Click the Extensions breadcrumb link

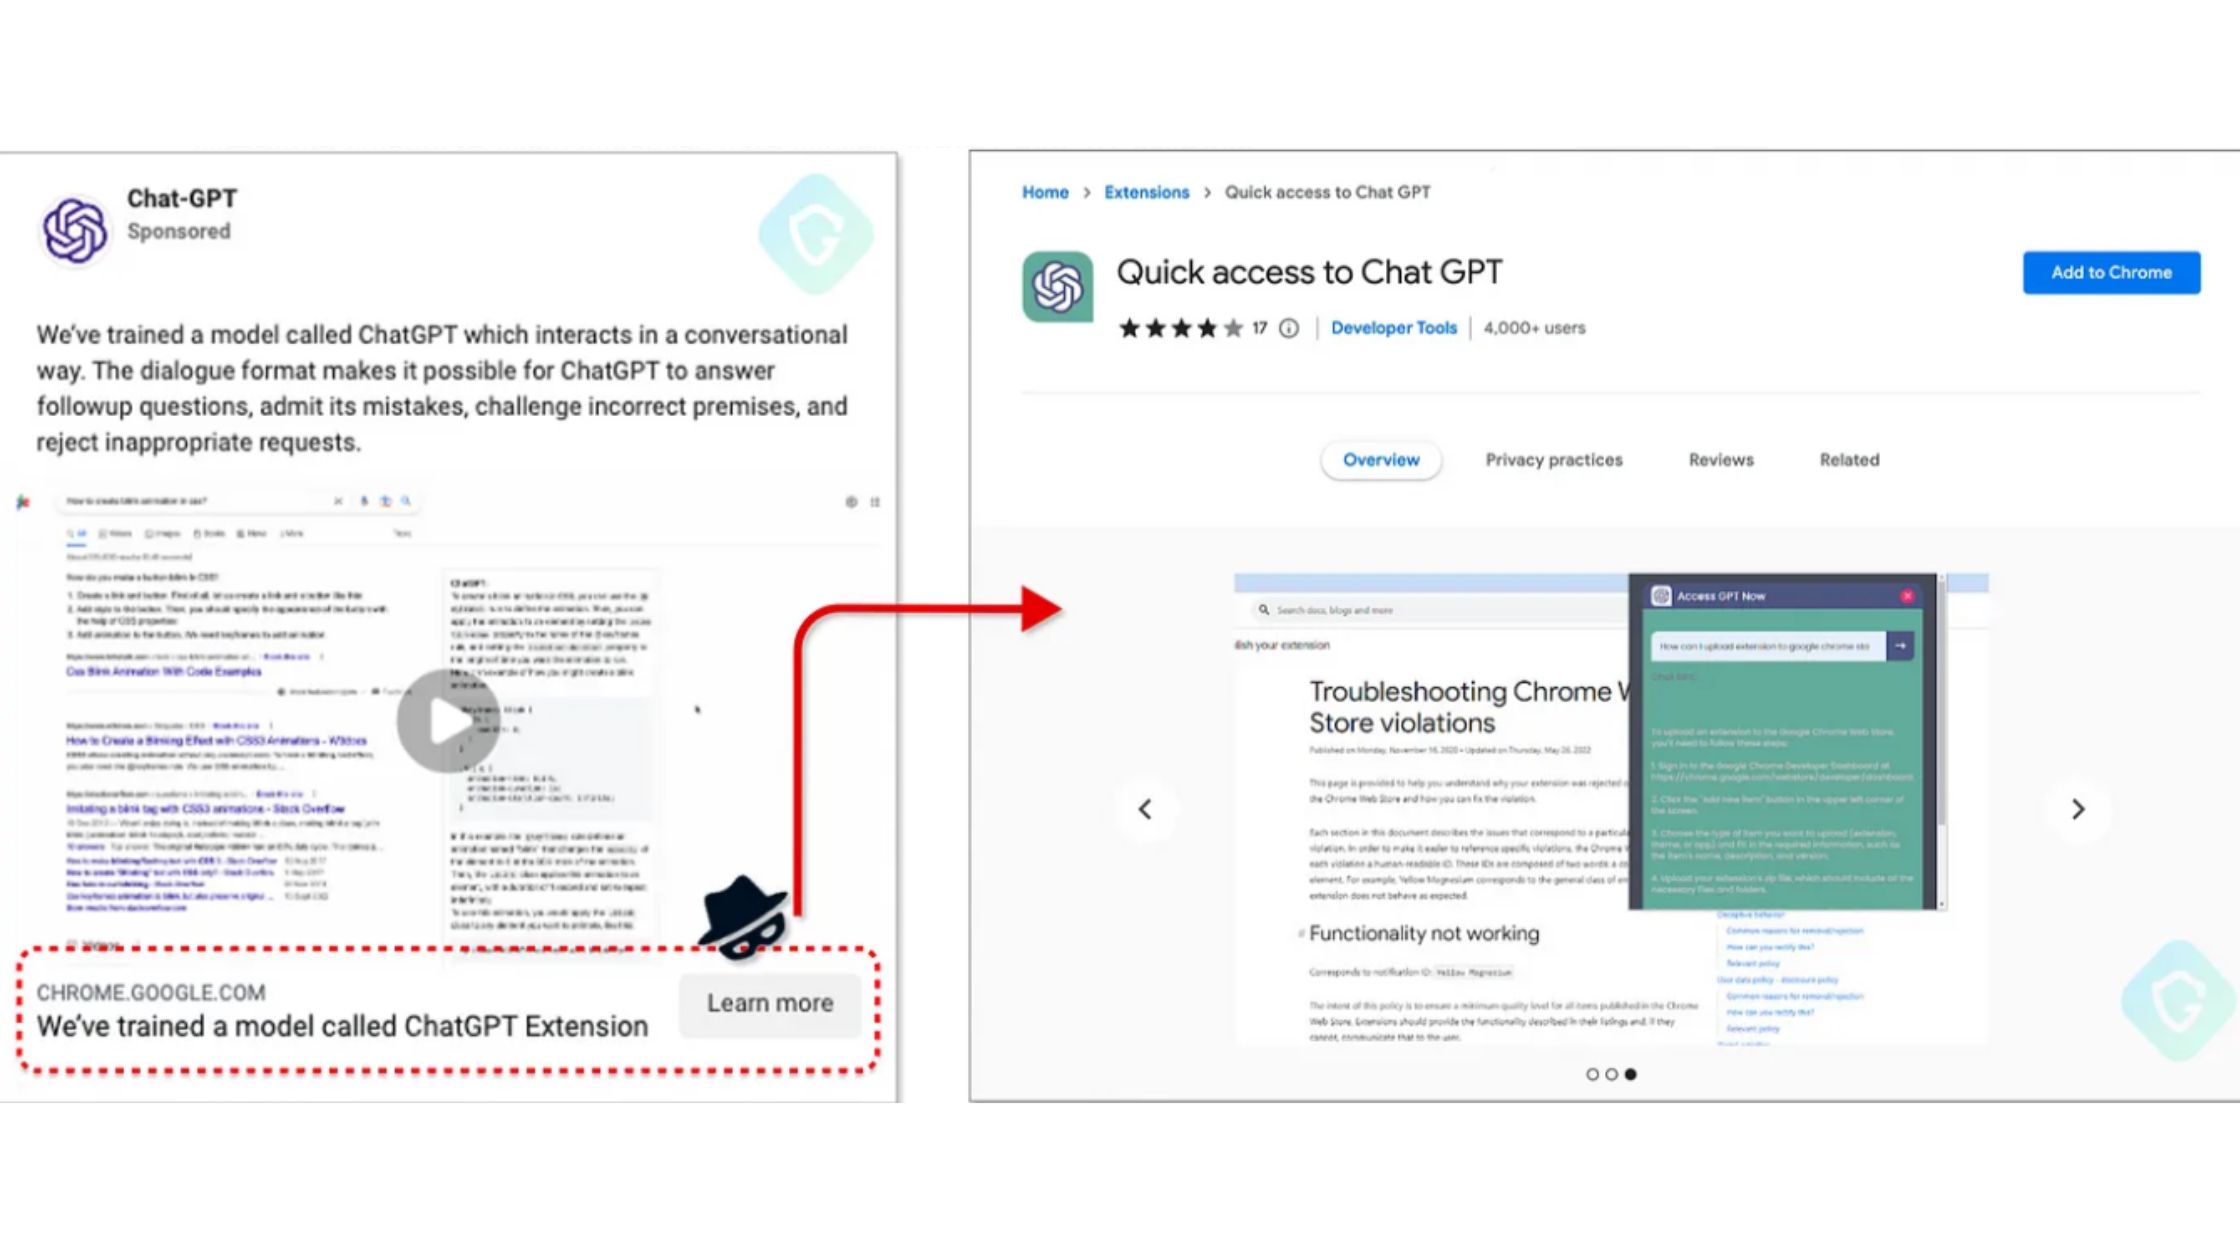1146,191
